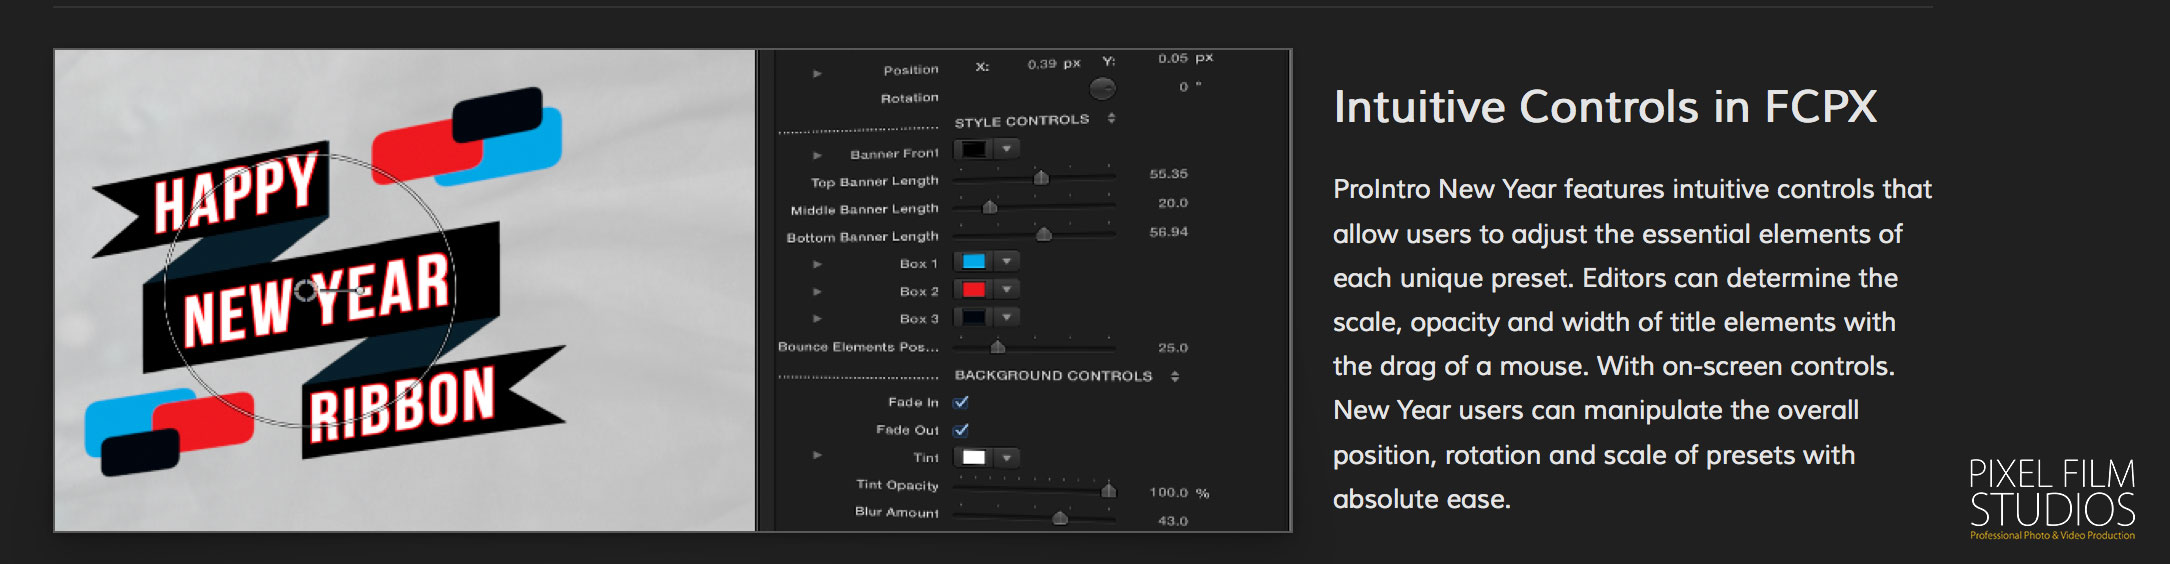Click the Blur Amount slider handle
The height and width of the screenshot is (564, 2170).
click(x=1060, y=518)
